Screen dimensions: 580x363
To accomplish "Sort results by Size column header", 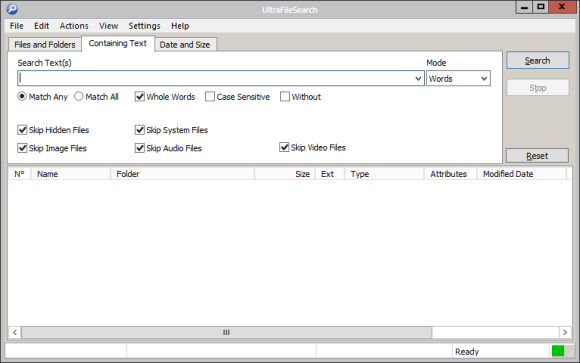I will (284, 174).
